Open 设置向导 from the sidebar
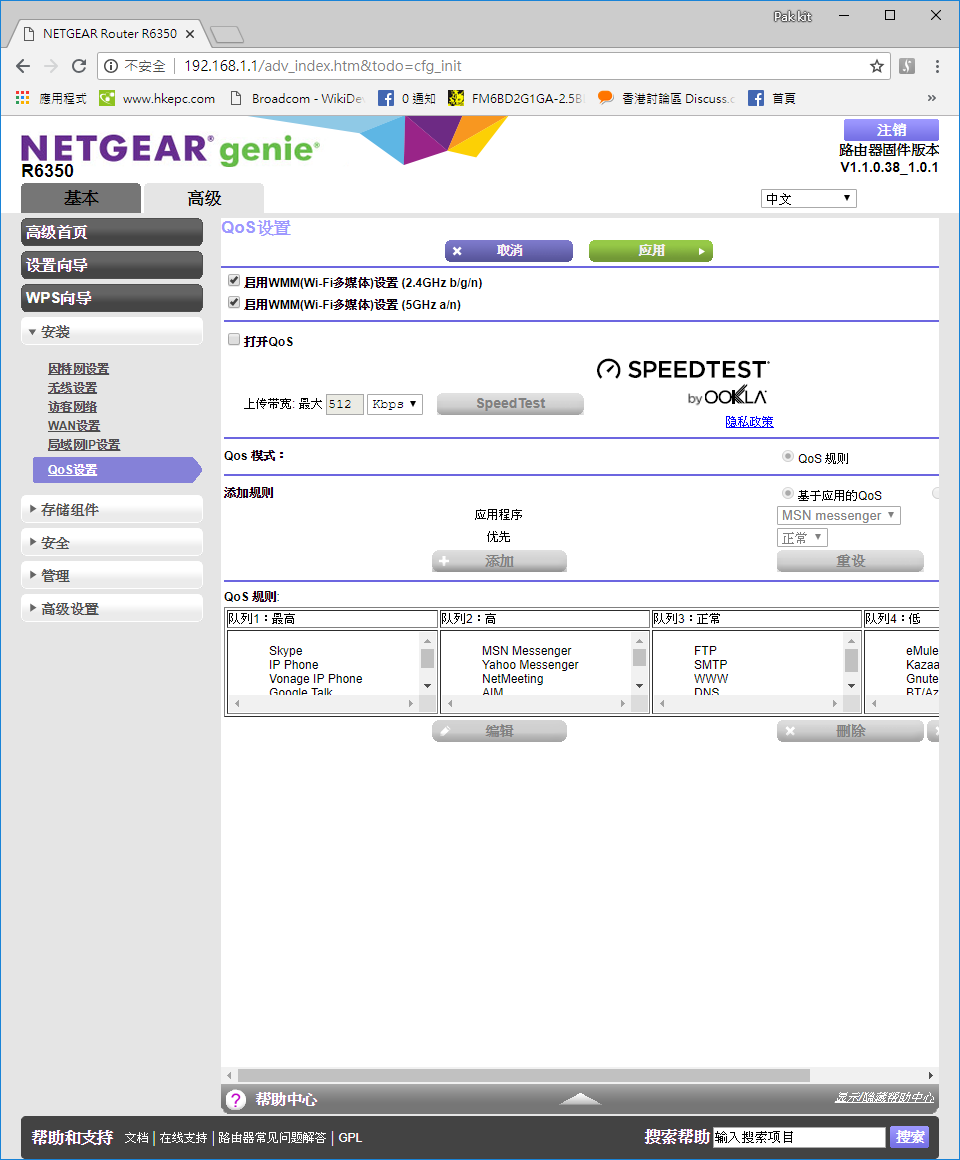 [x=112, y=265]
